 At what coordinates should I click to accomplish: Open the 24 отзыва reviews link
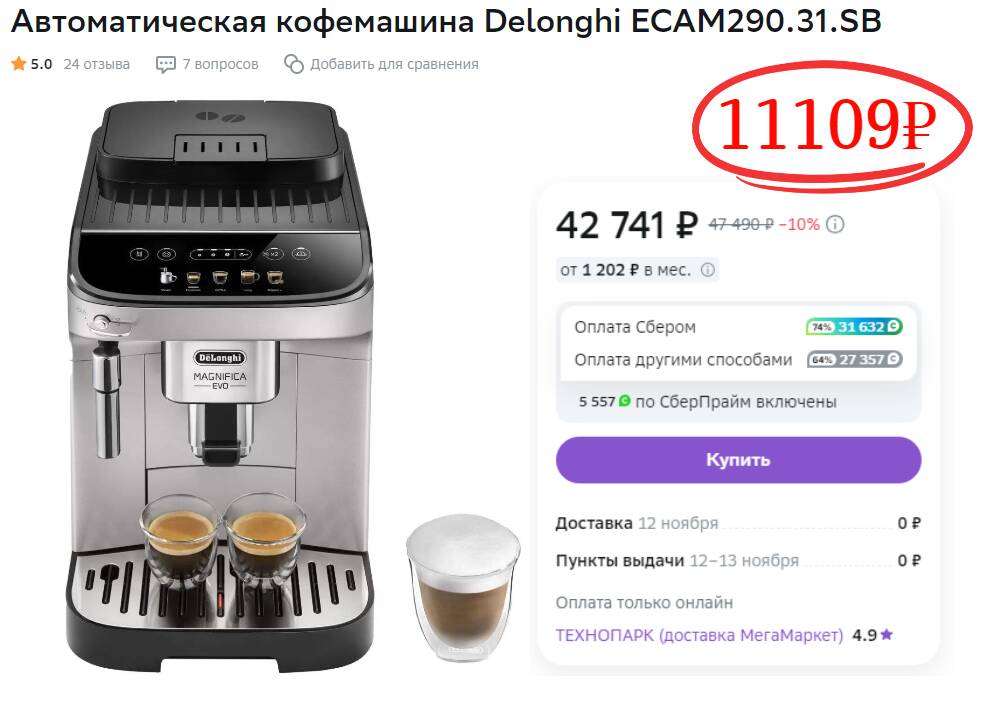coord(97,64)
